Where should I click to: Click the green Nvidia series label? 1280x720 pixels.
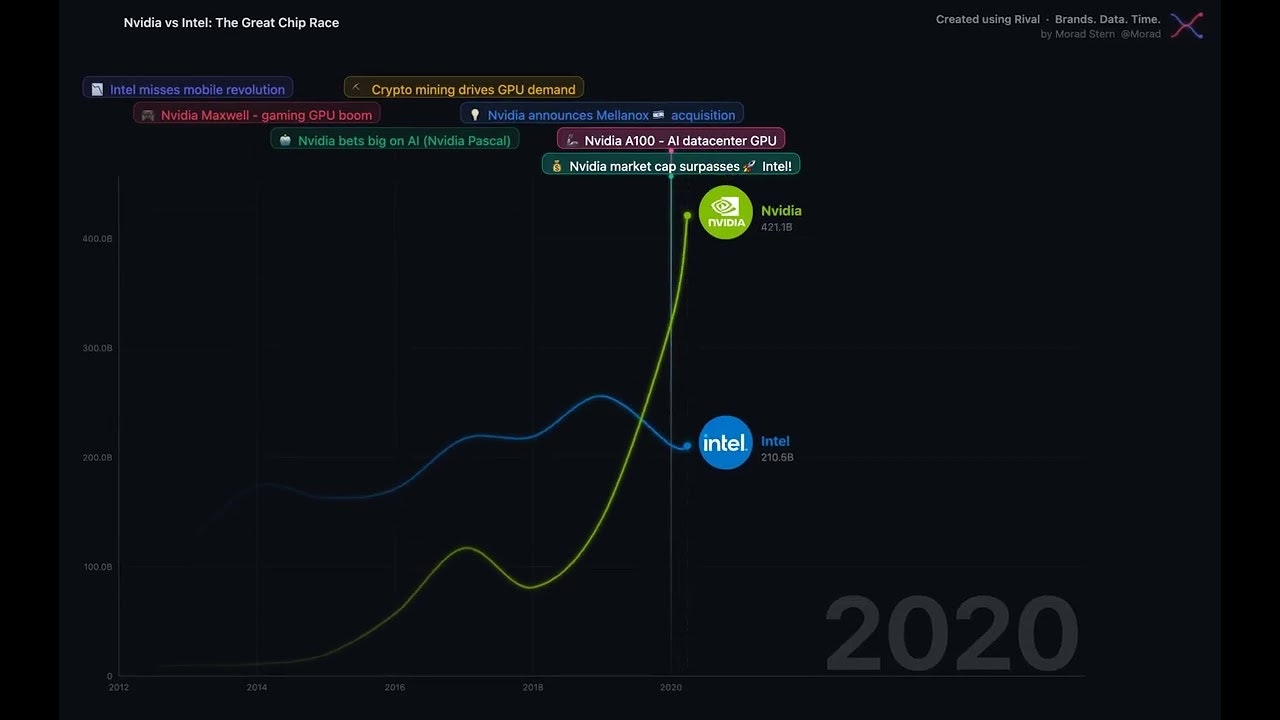pos(781,211)
